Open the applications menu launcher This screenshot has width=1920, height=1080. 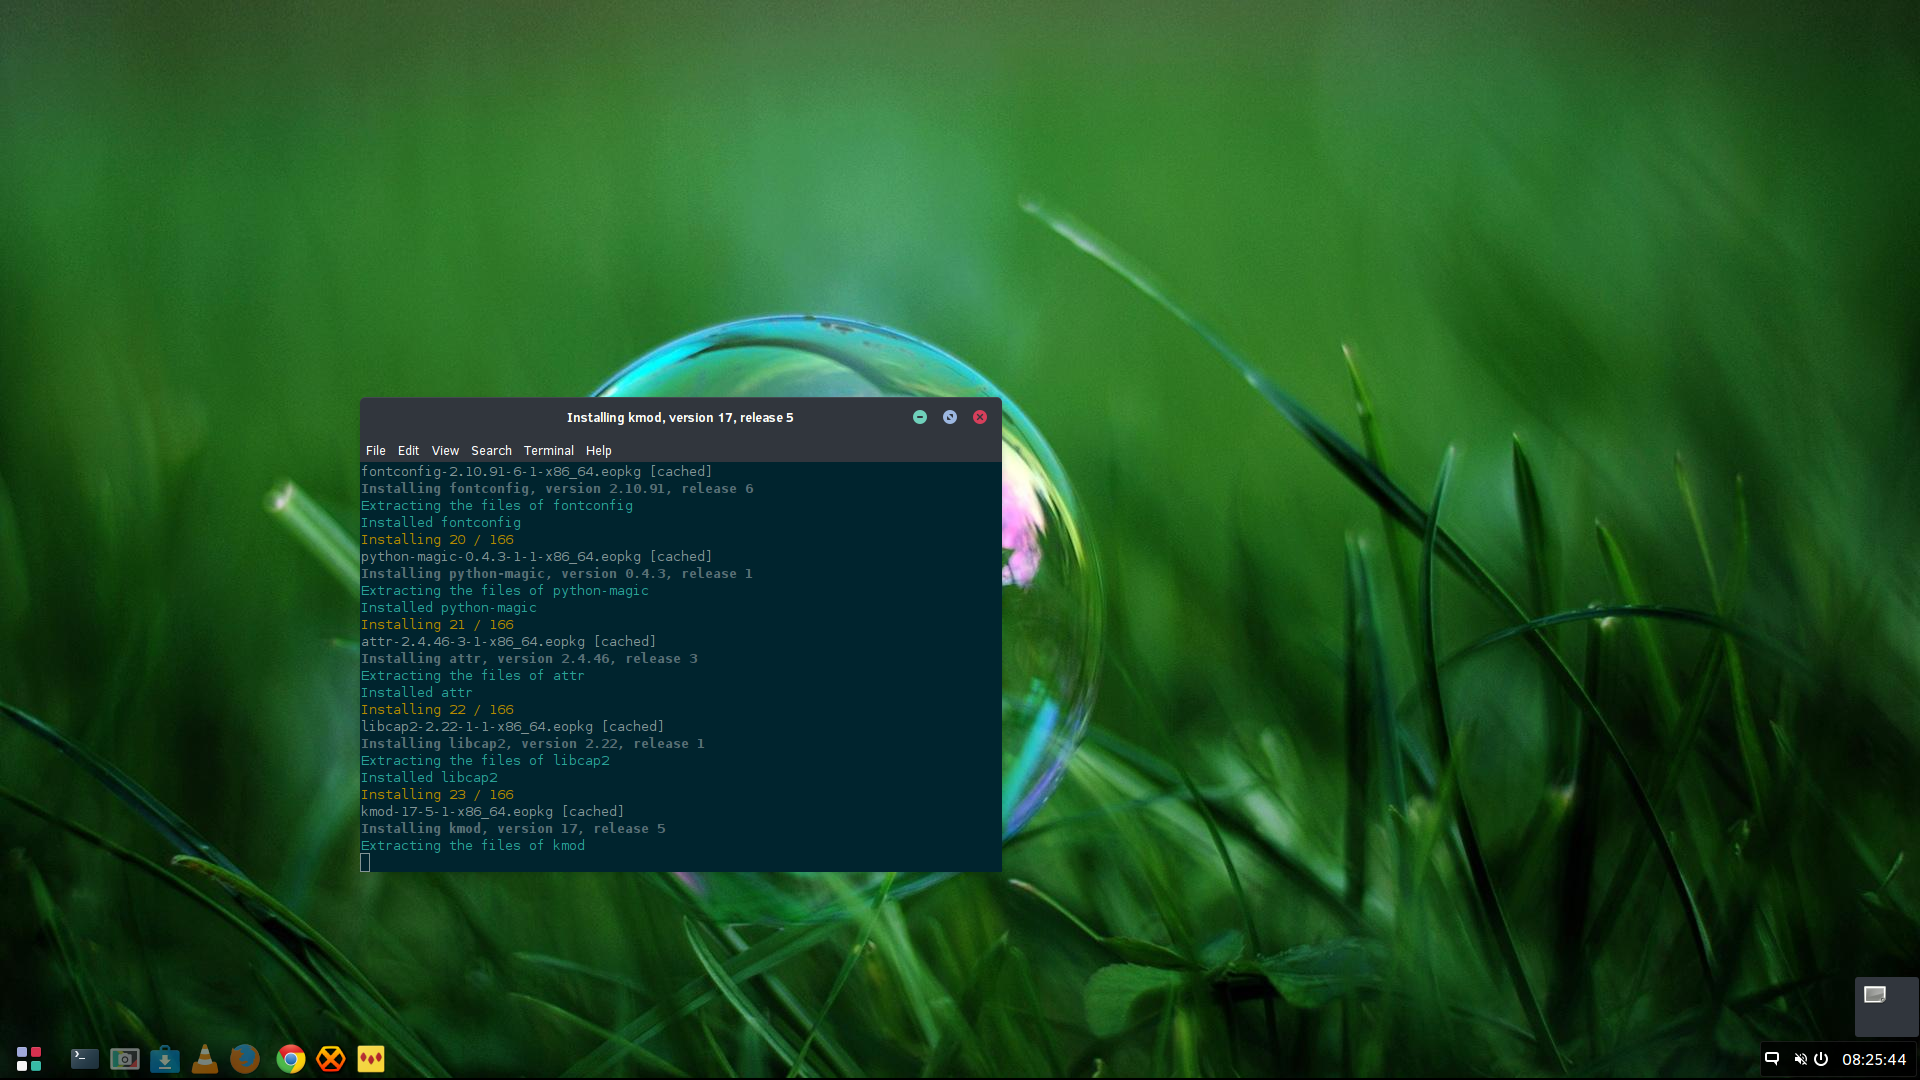click(29, 1059)
